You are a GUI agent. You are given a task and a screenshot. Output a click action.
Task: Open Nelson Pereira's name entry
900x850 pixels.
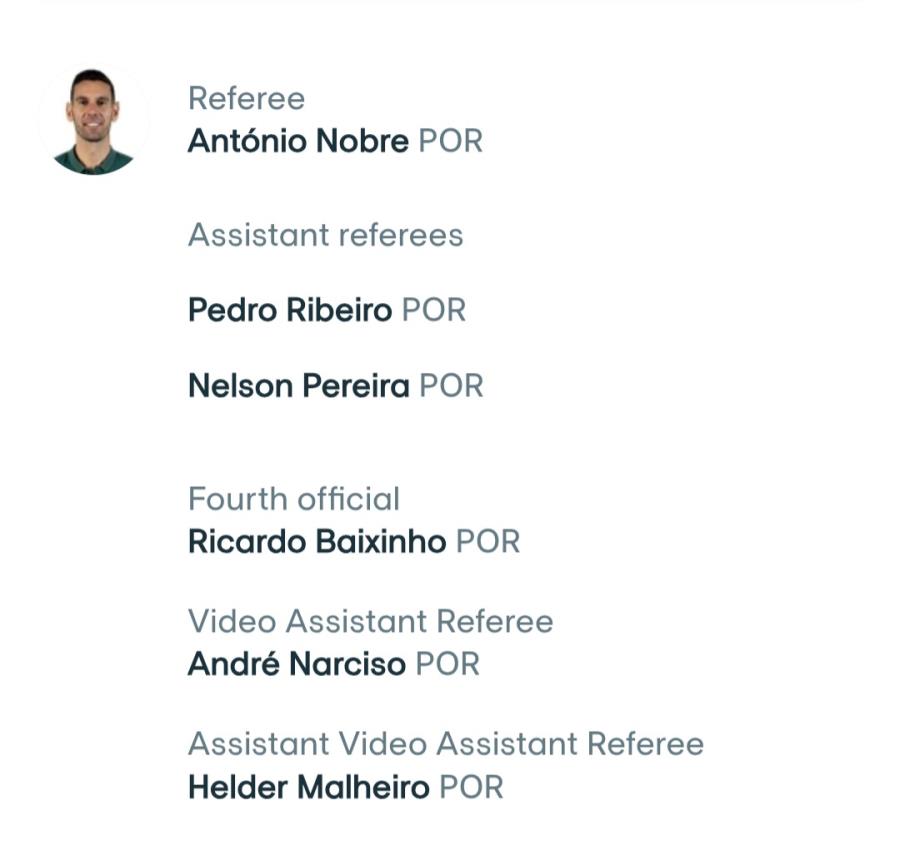(x=299, y=385)
